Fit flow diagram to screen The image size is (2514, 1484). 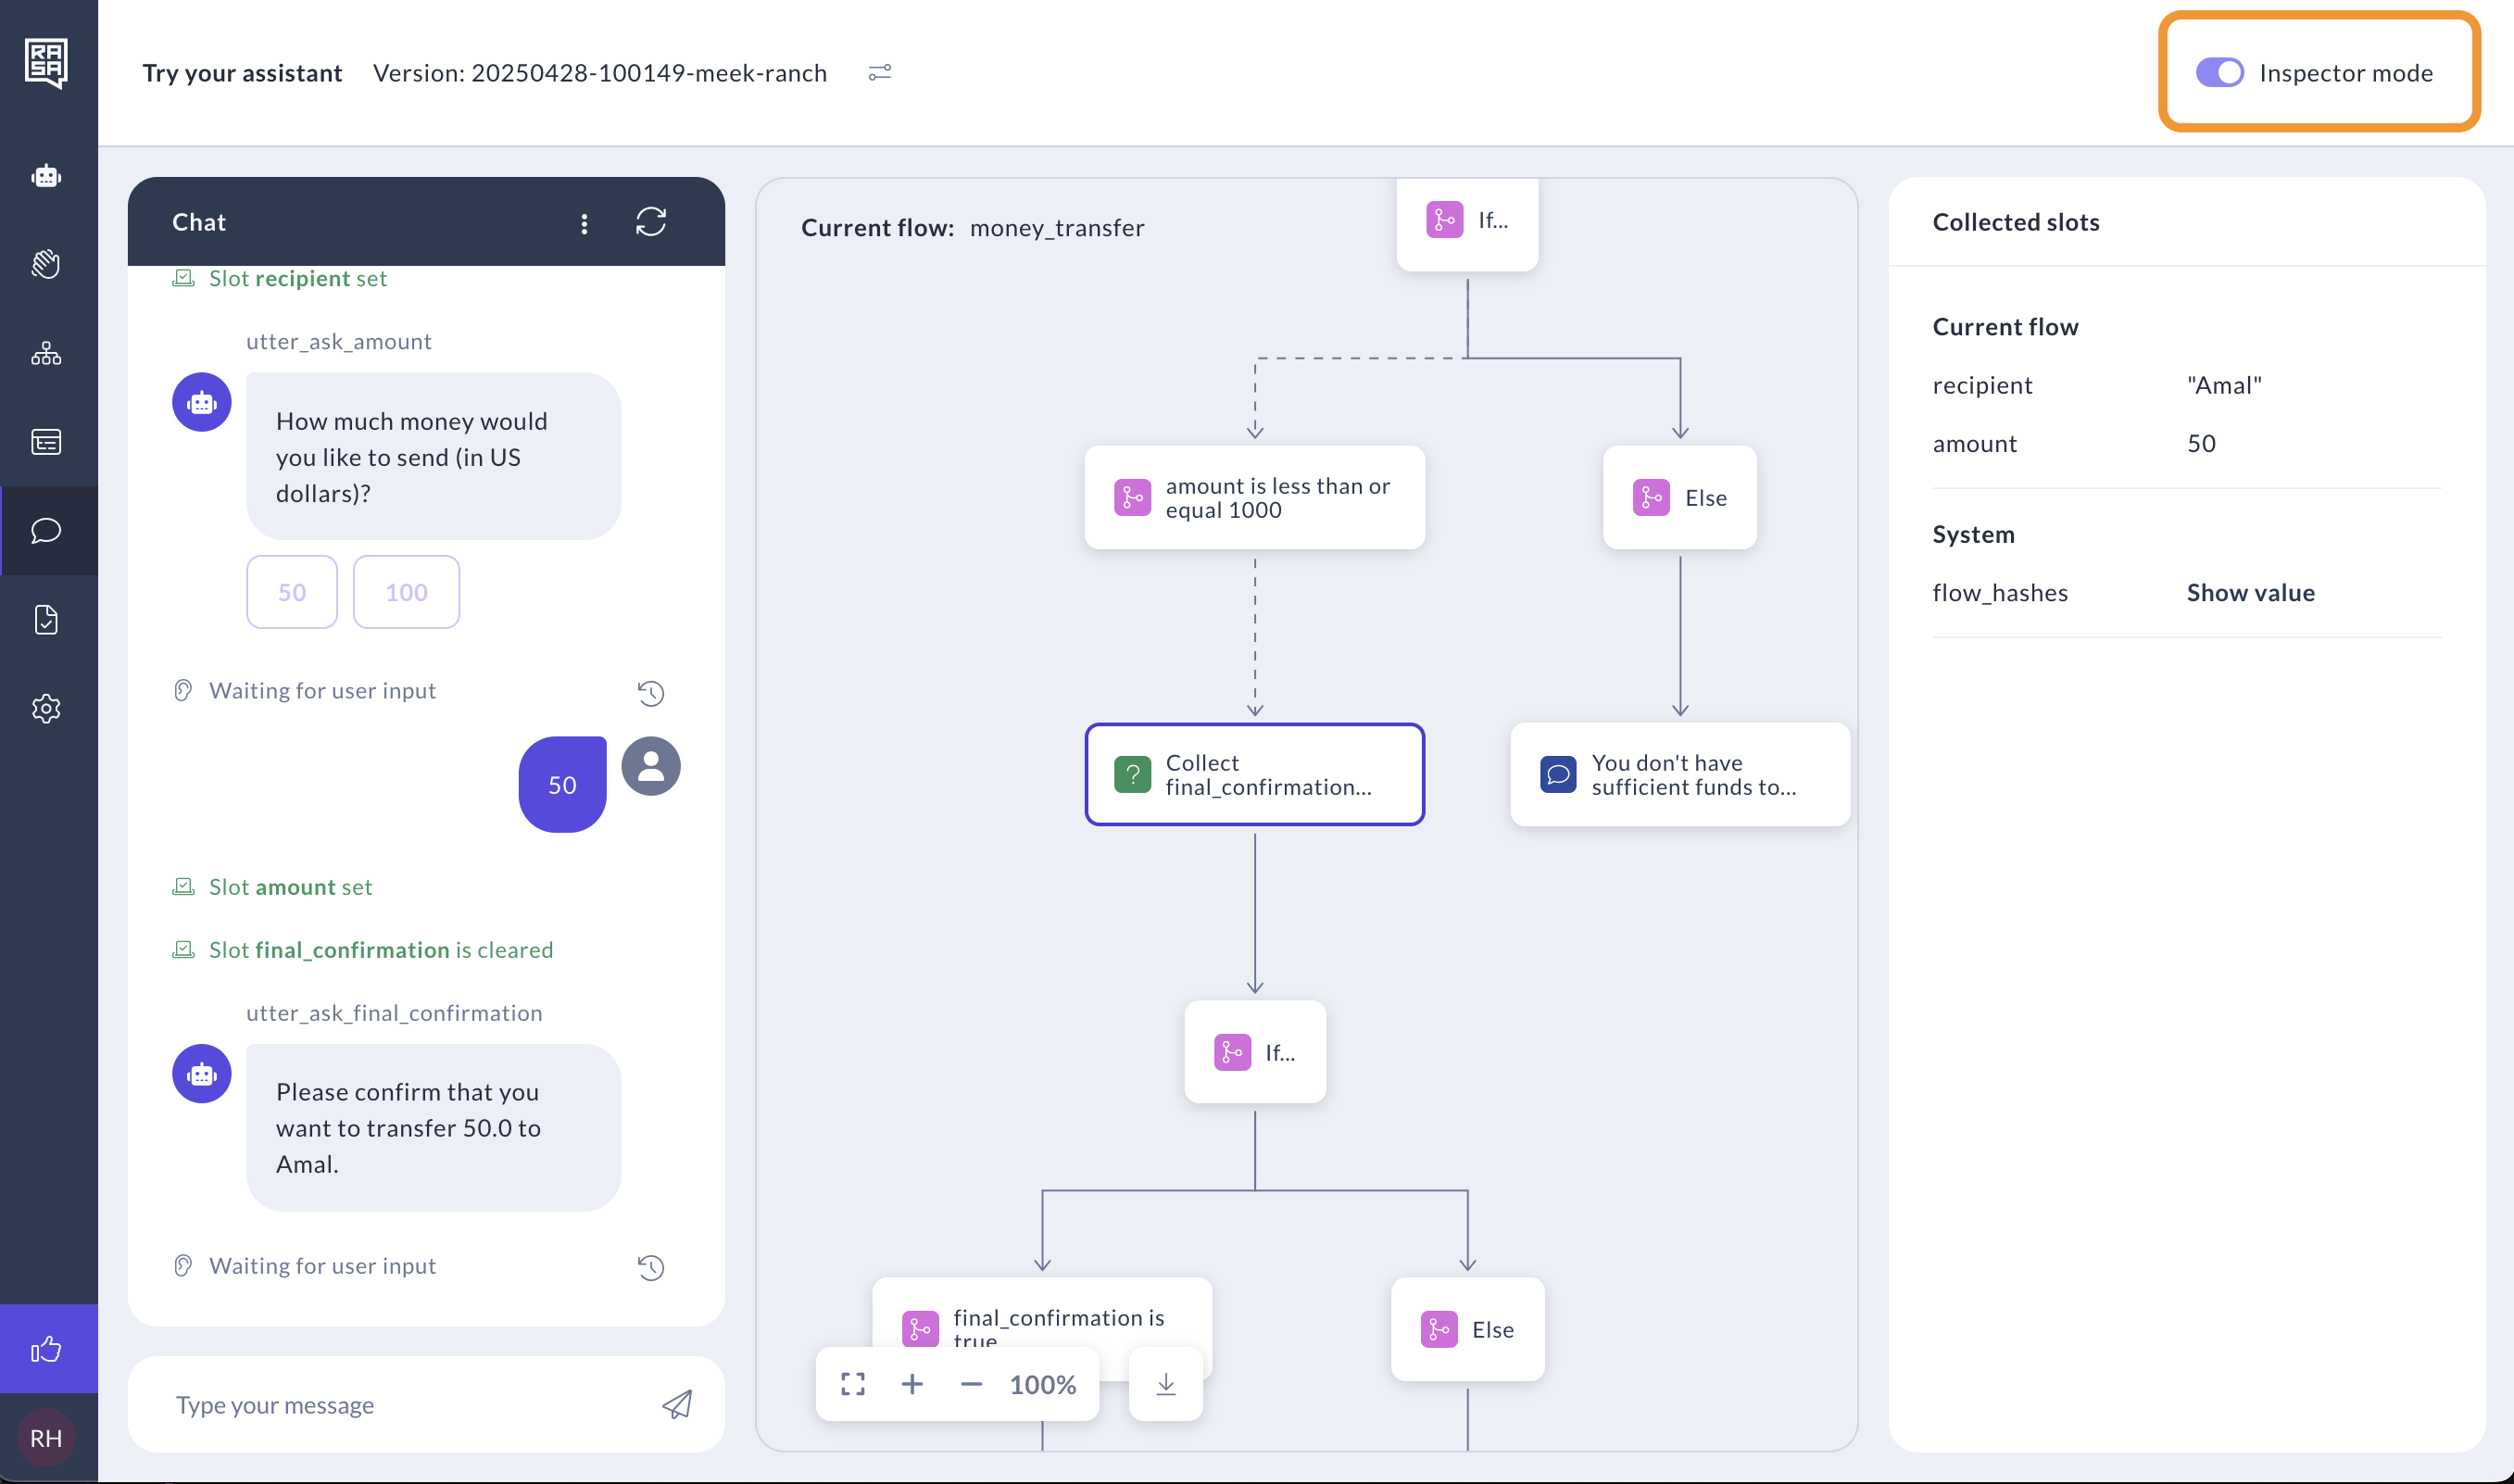pyautogui.click(x=852, y=1384)
